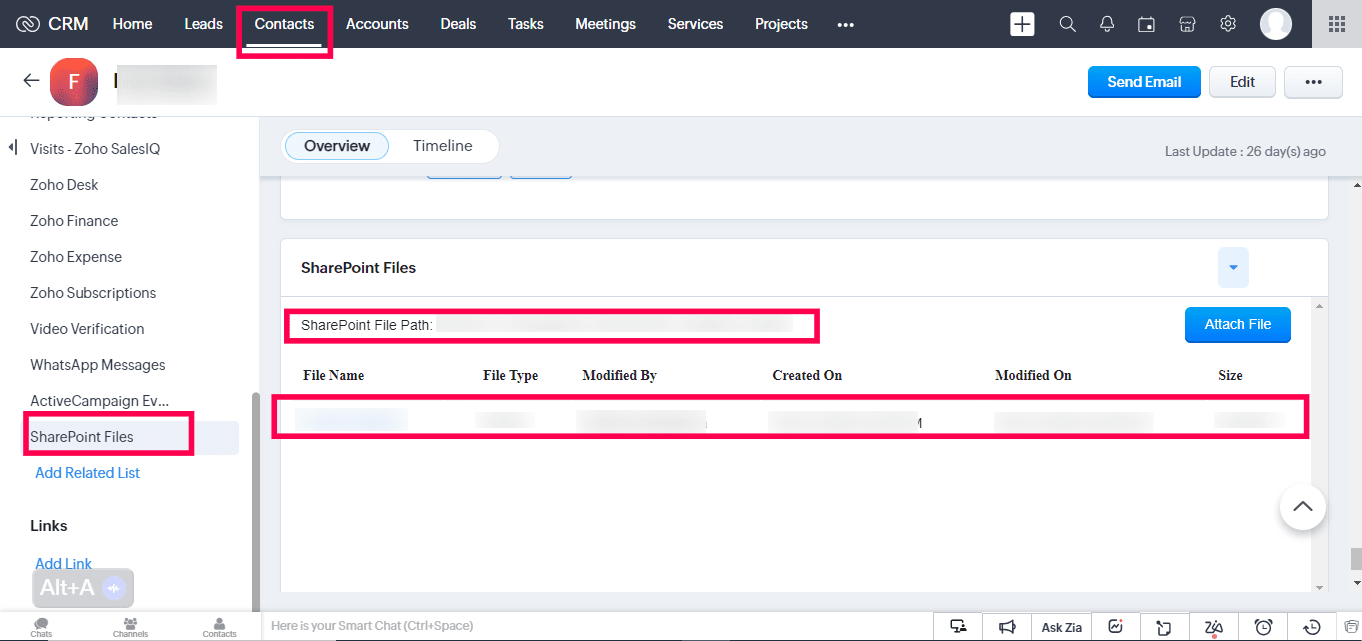1362x641 pixels.
Task: Click the Alt+A voice assistant badge
Action: (x=83, y=588)
